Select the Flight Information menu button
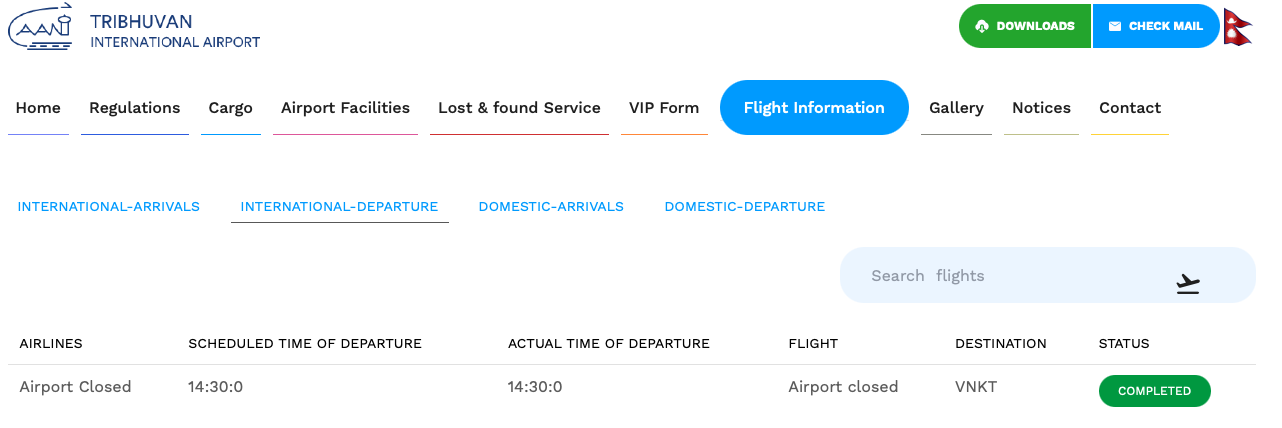Image resolution: width=1282 pixels, height=428 pixels. point(814,107)
